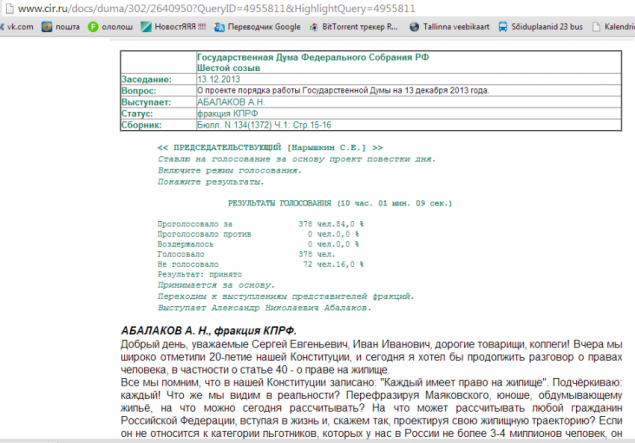Click the пошта bookmark icon
Viewport: 635px width, 443px height.
pyautogui.click(x=47, y=27)
